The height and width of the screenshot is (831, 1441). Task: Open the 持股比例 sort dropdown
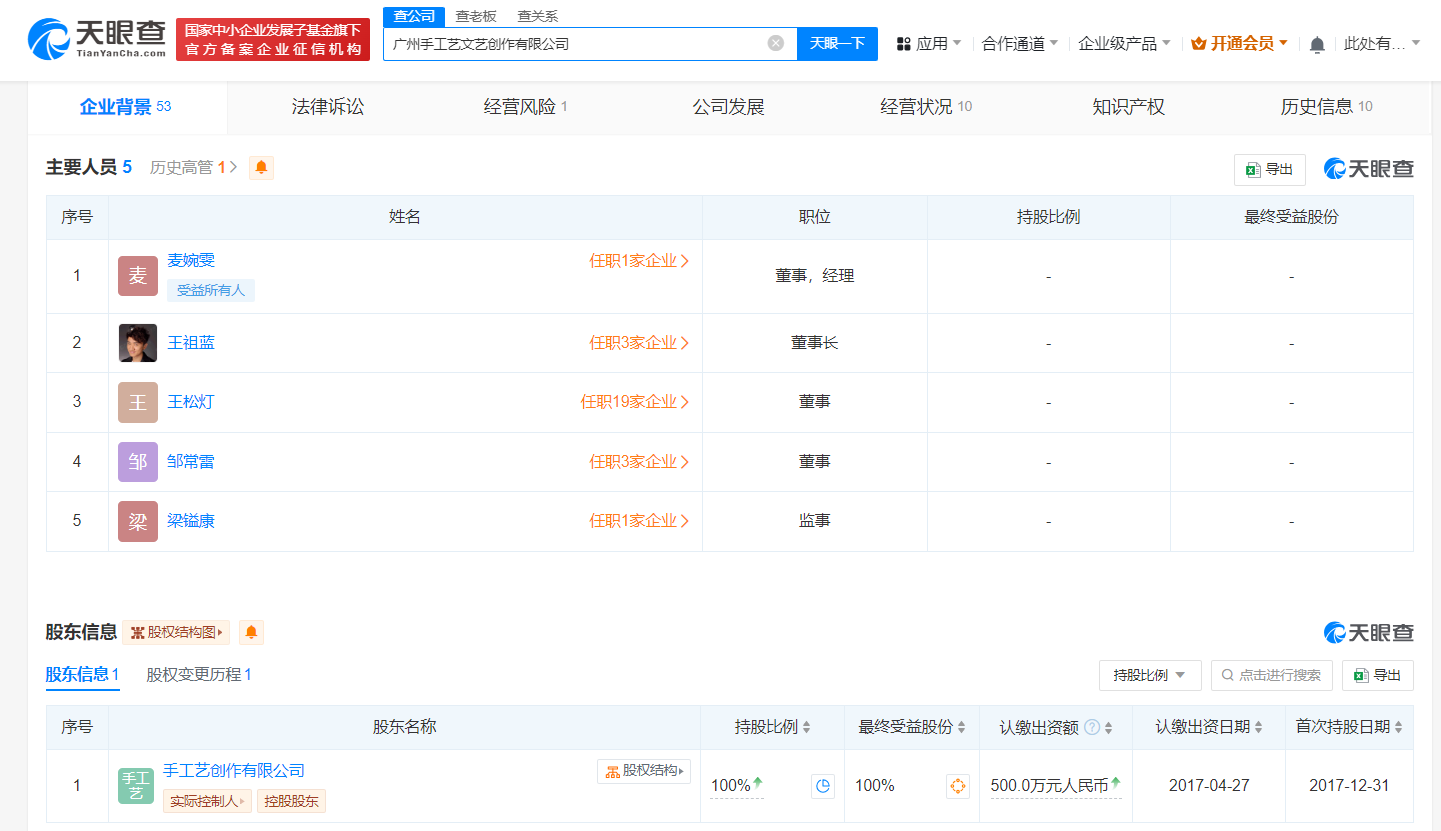click(1151, 675)
